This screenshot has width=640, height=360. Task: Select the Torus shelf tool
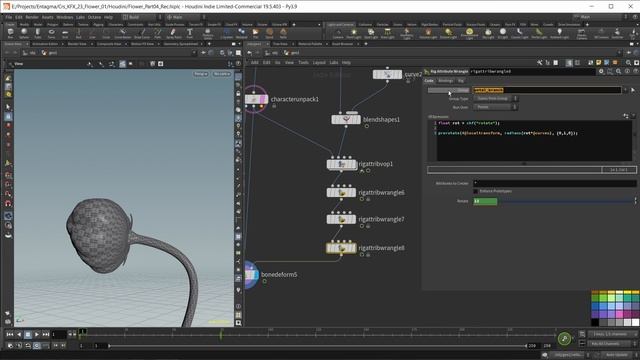51,33
